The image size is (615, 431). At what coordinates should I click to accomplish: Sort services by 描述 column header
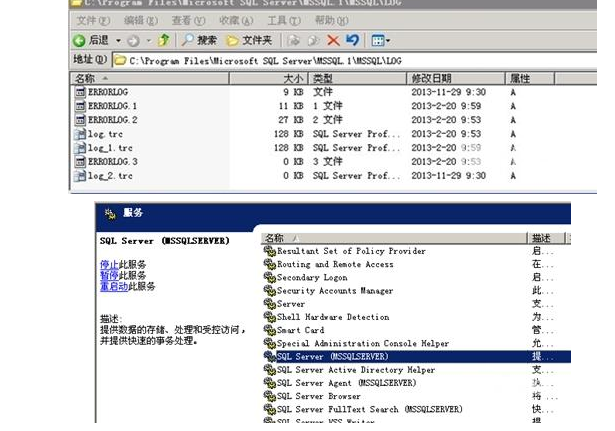[x=546, y=238]
